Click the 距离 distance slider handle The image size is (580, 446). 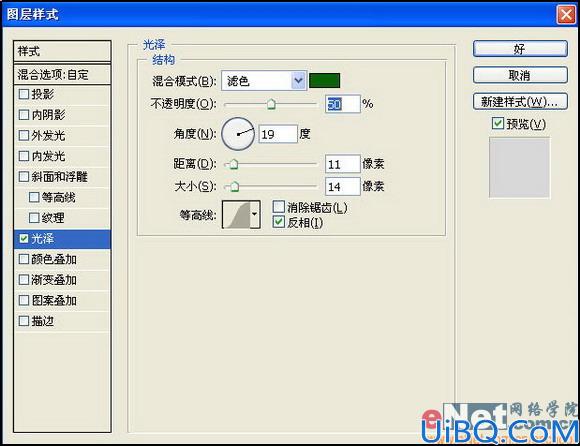point(234,164)
